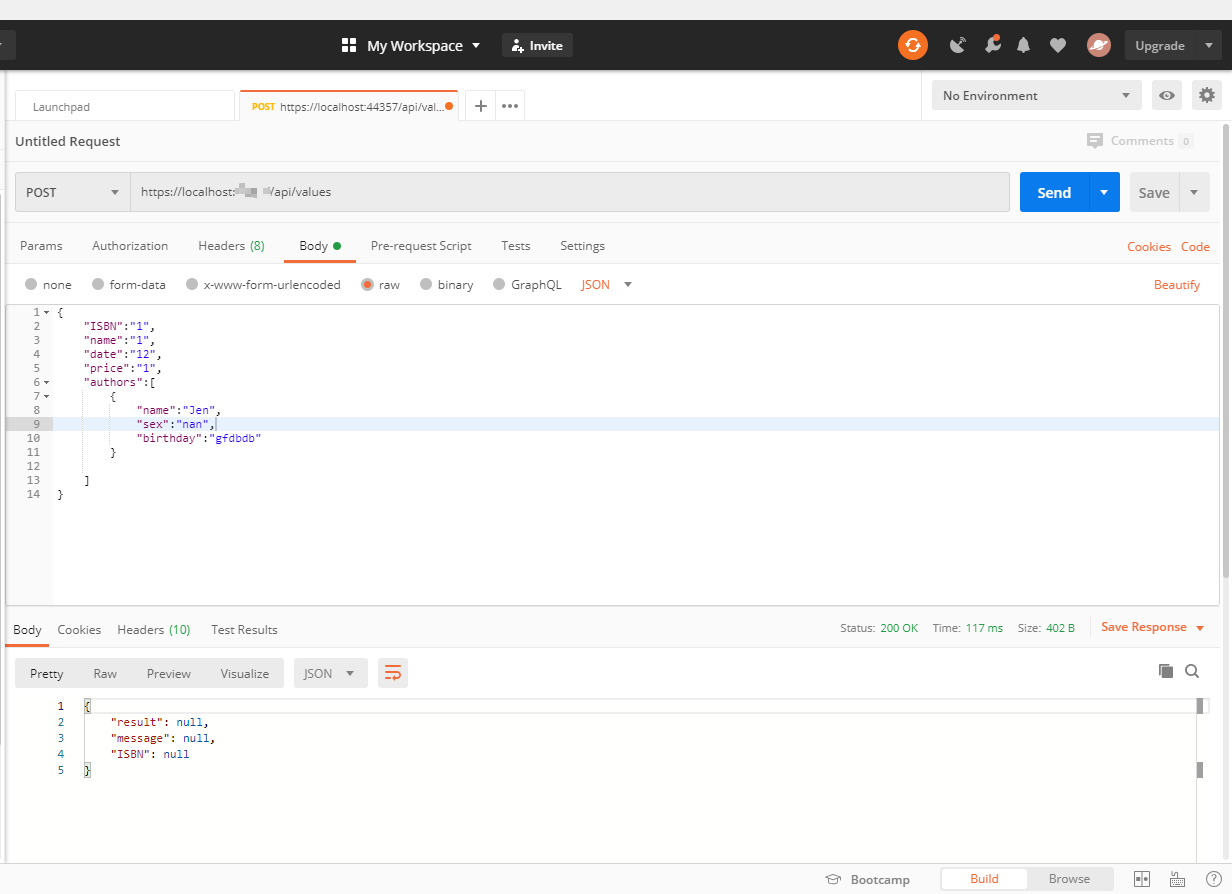Open response format JSON dropdown

coord(330,673)
